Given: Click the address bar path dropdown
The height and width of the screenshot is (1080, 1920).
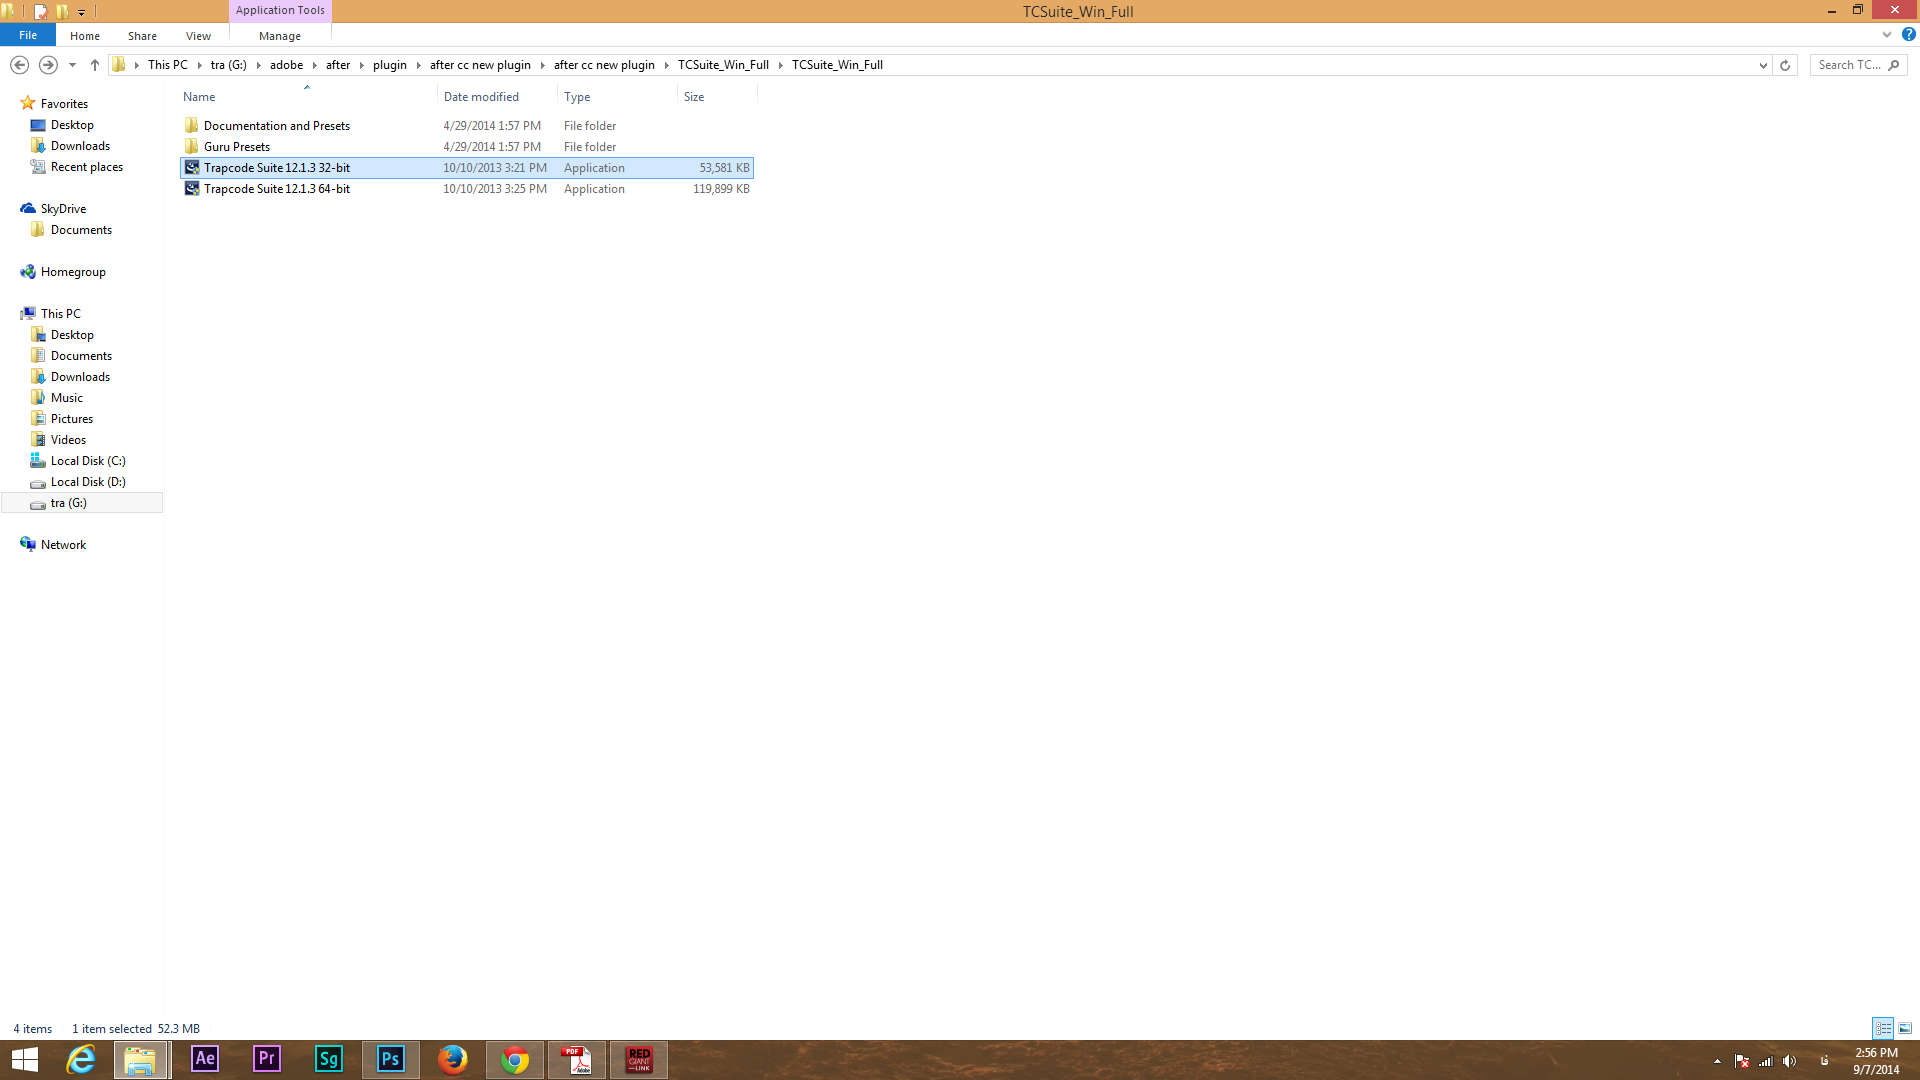Looking at the screenshot, I should [x=1763, y=65].
